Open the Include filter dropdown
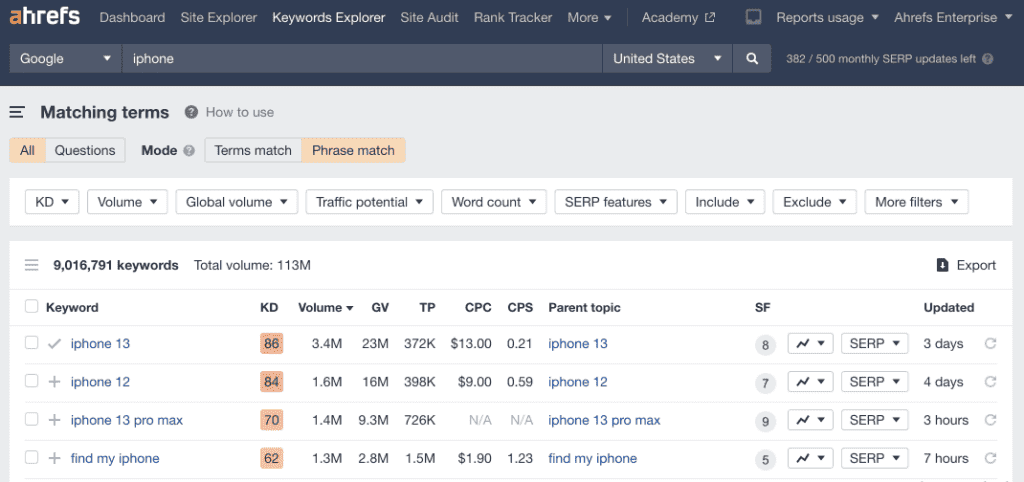The image size is (1024, 482). (725, 202)
